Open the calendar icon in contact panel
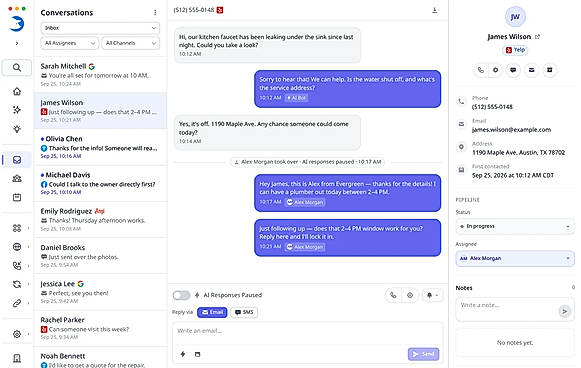 [550, 70]
